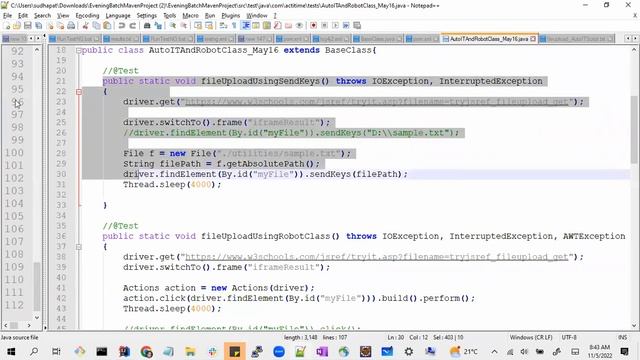
Task: Toggle Show All Characters pilcrow icon
Action: point(234,25)
